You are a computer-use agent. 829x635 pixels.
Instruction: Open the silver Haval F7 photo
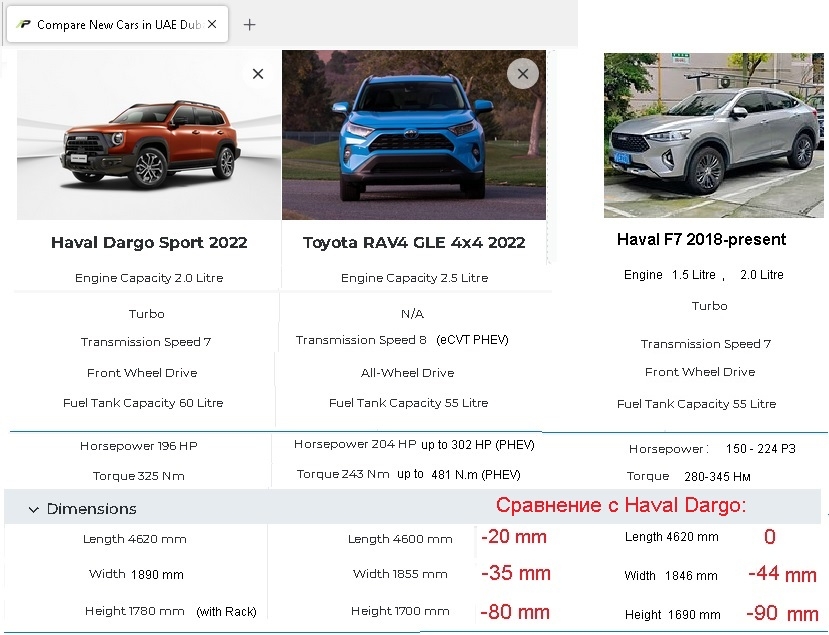point(714,135)
